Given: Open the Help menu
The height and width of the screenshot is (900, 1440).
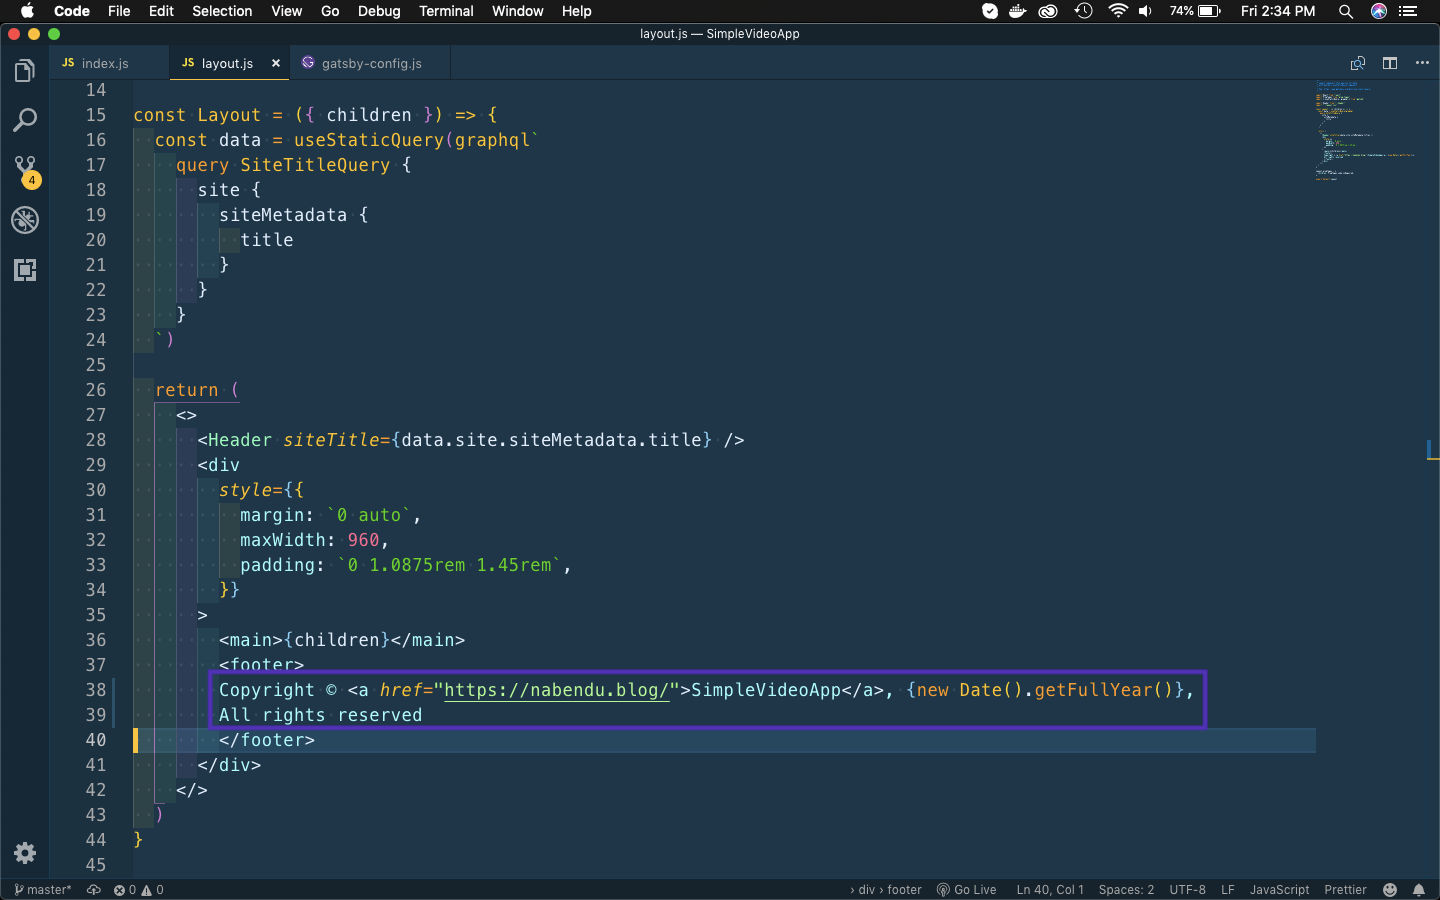Looking at the screenshot, I should [x=576, y=11].
